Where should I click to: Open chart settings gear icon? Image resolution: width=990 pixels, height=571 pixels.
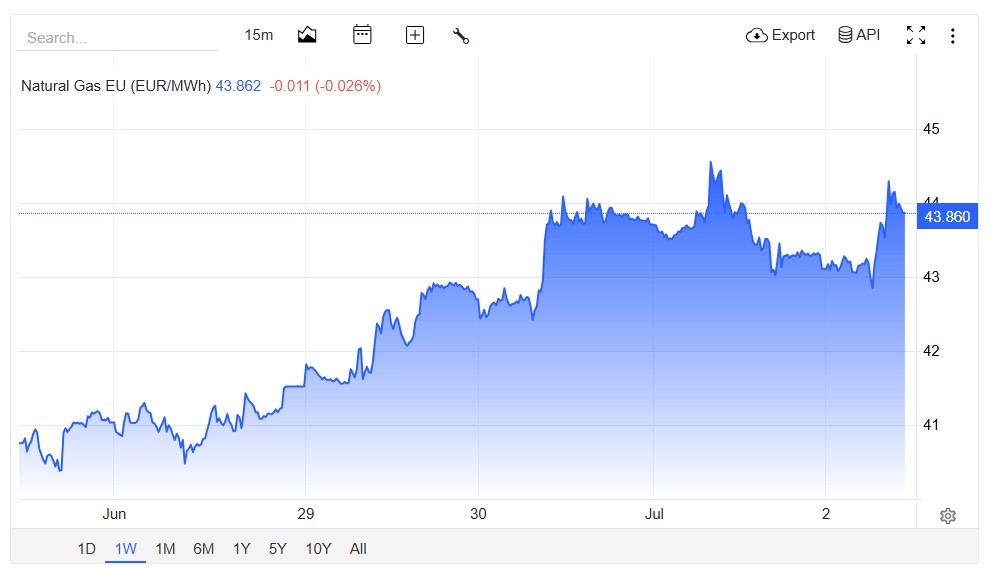[x=947, y=515]
